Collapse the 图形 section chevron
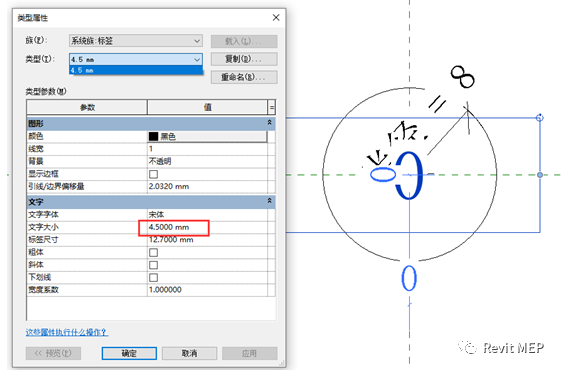 [x=270, y=123]
